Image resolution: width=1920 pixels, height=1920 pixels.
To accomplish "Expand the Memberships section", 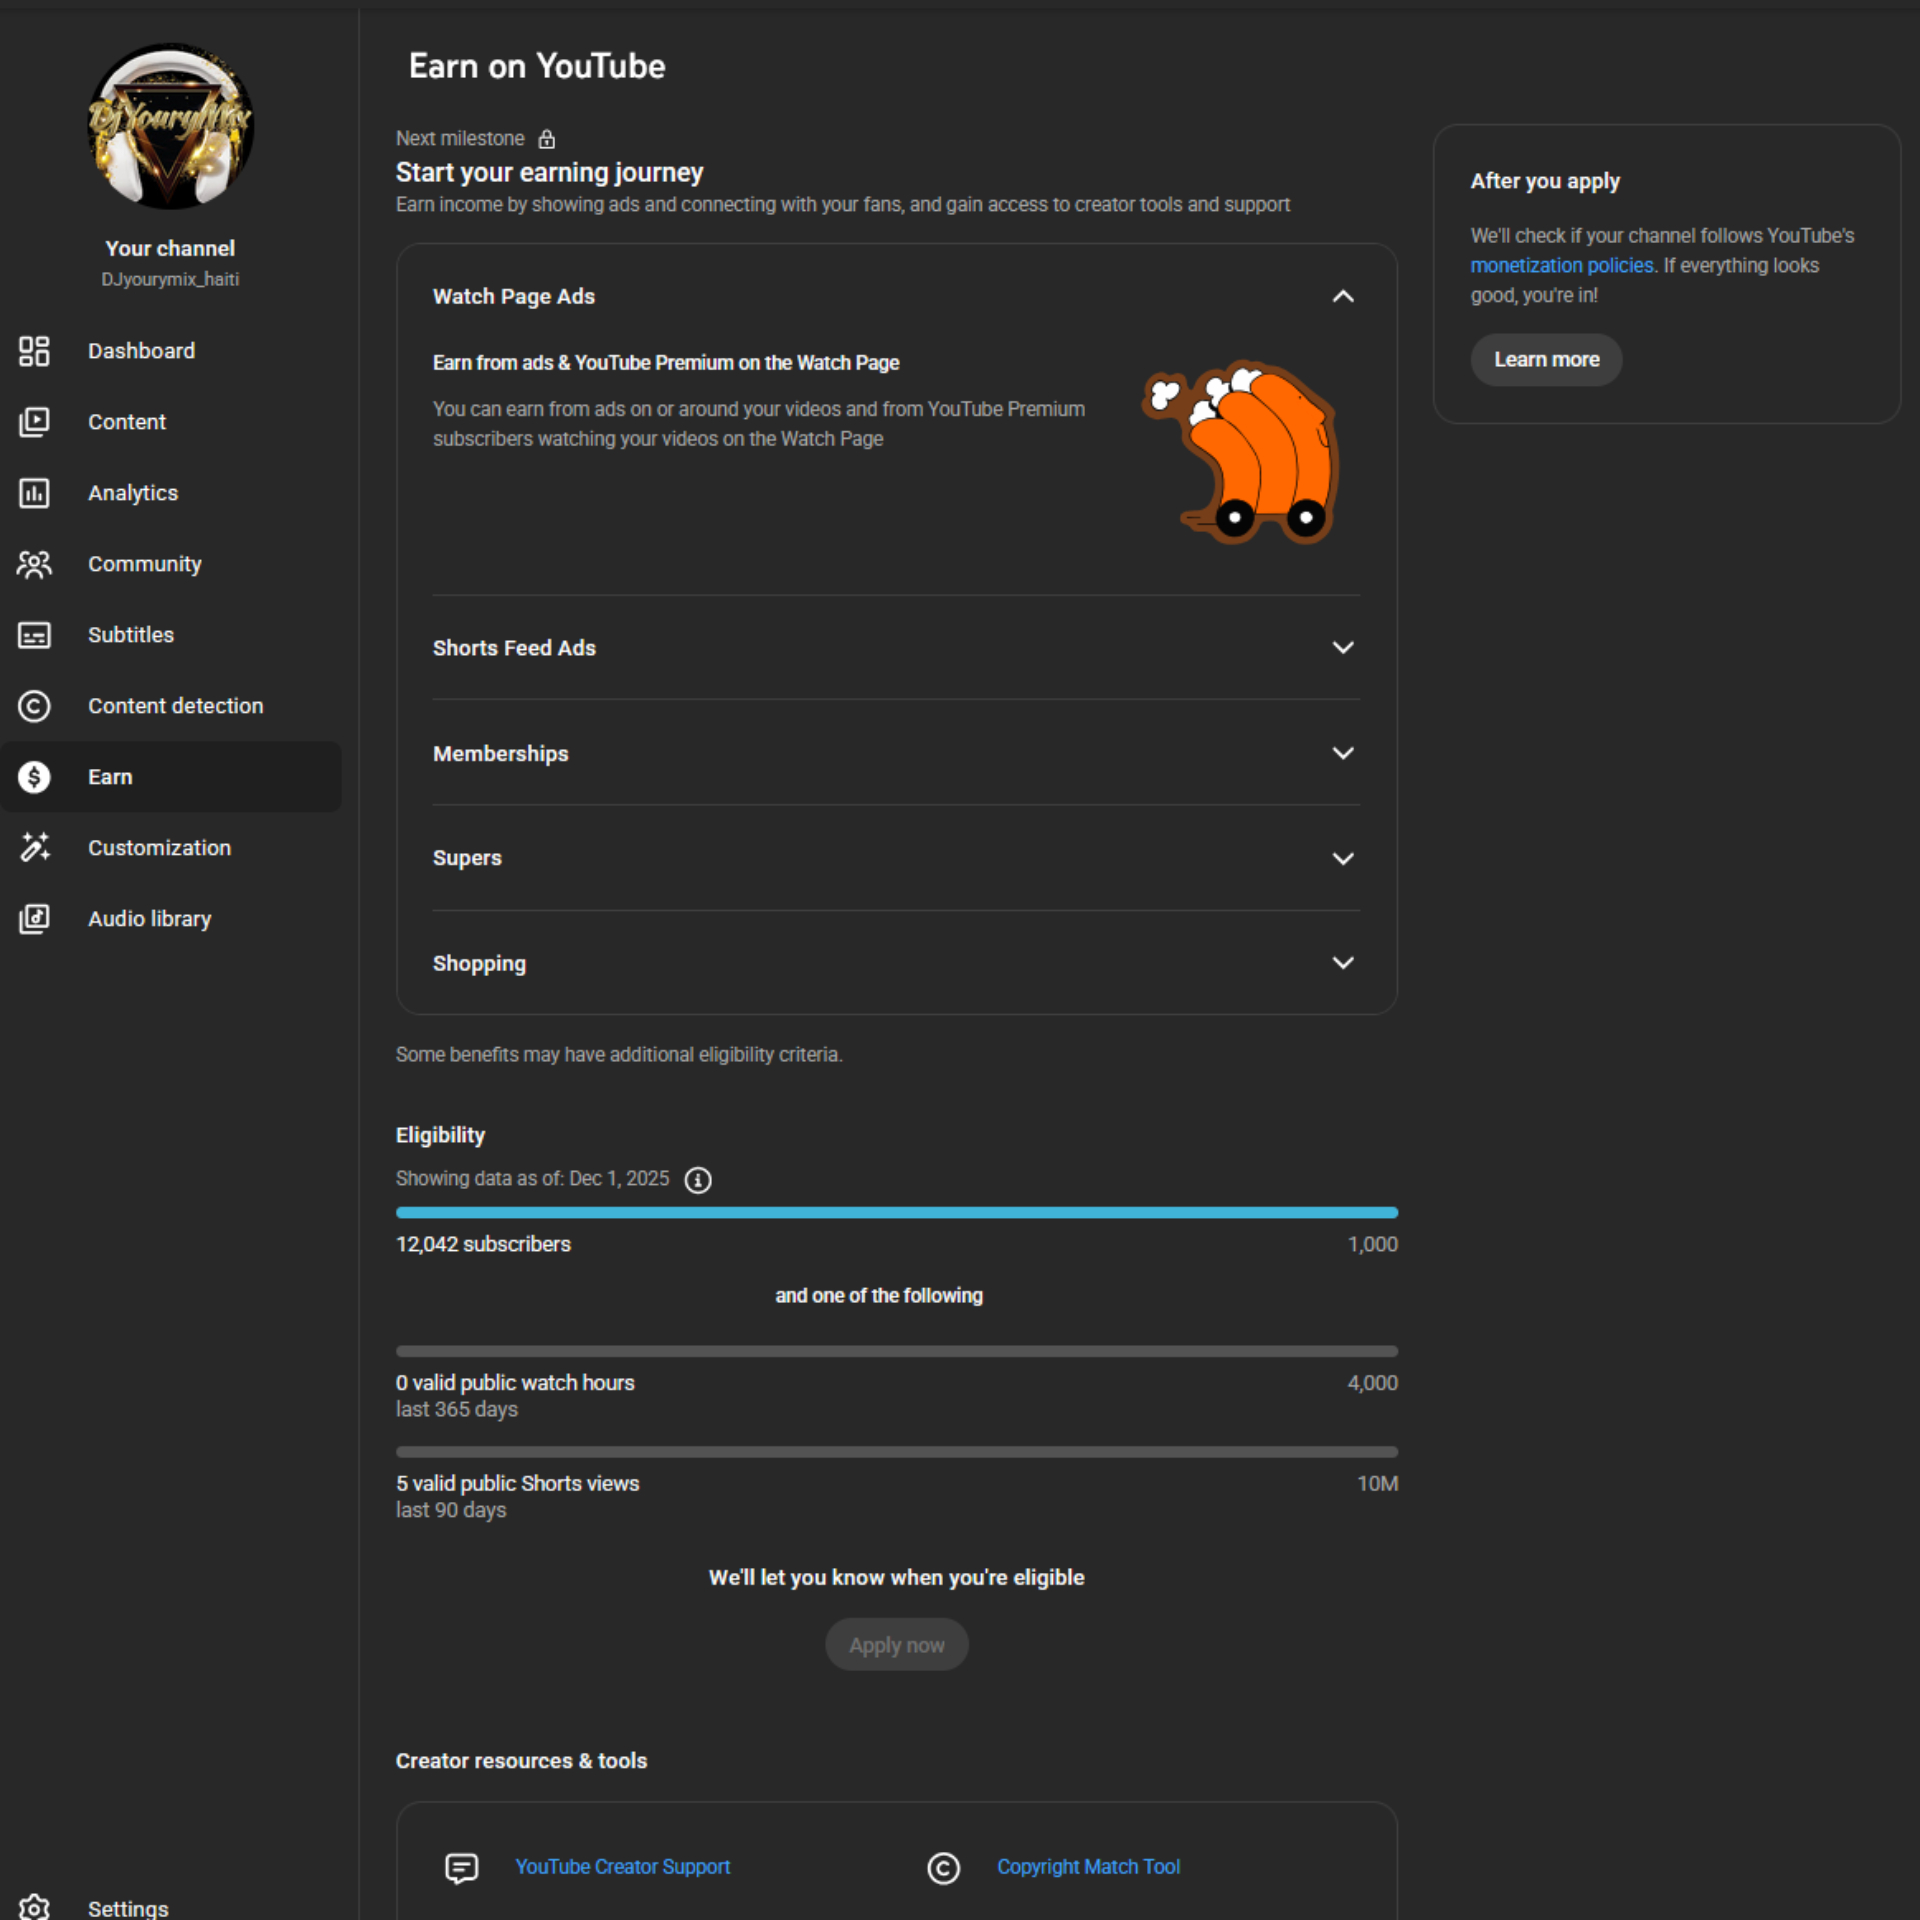I will (1343, 753).
